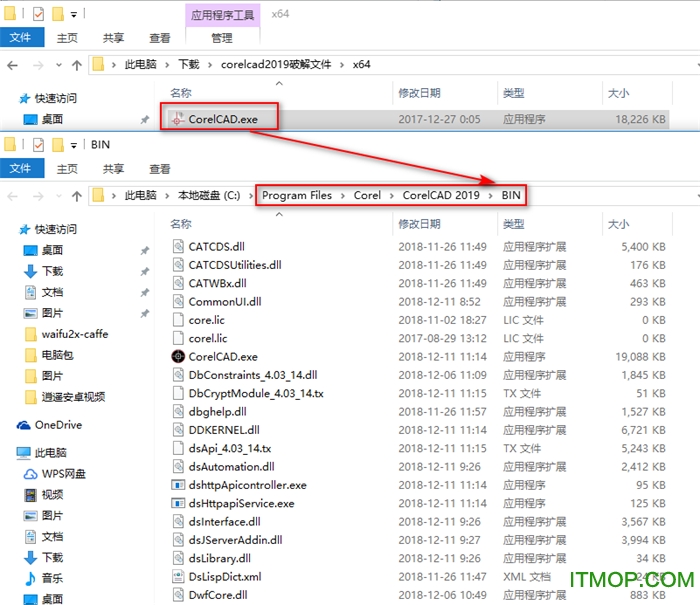Click 本地磁盘 (C:) breadcrumb
This screenshot has height=605, width=700.
[x=209, y=196]
